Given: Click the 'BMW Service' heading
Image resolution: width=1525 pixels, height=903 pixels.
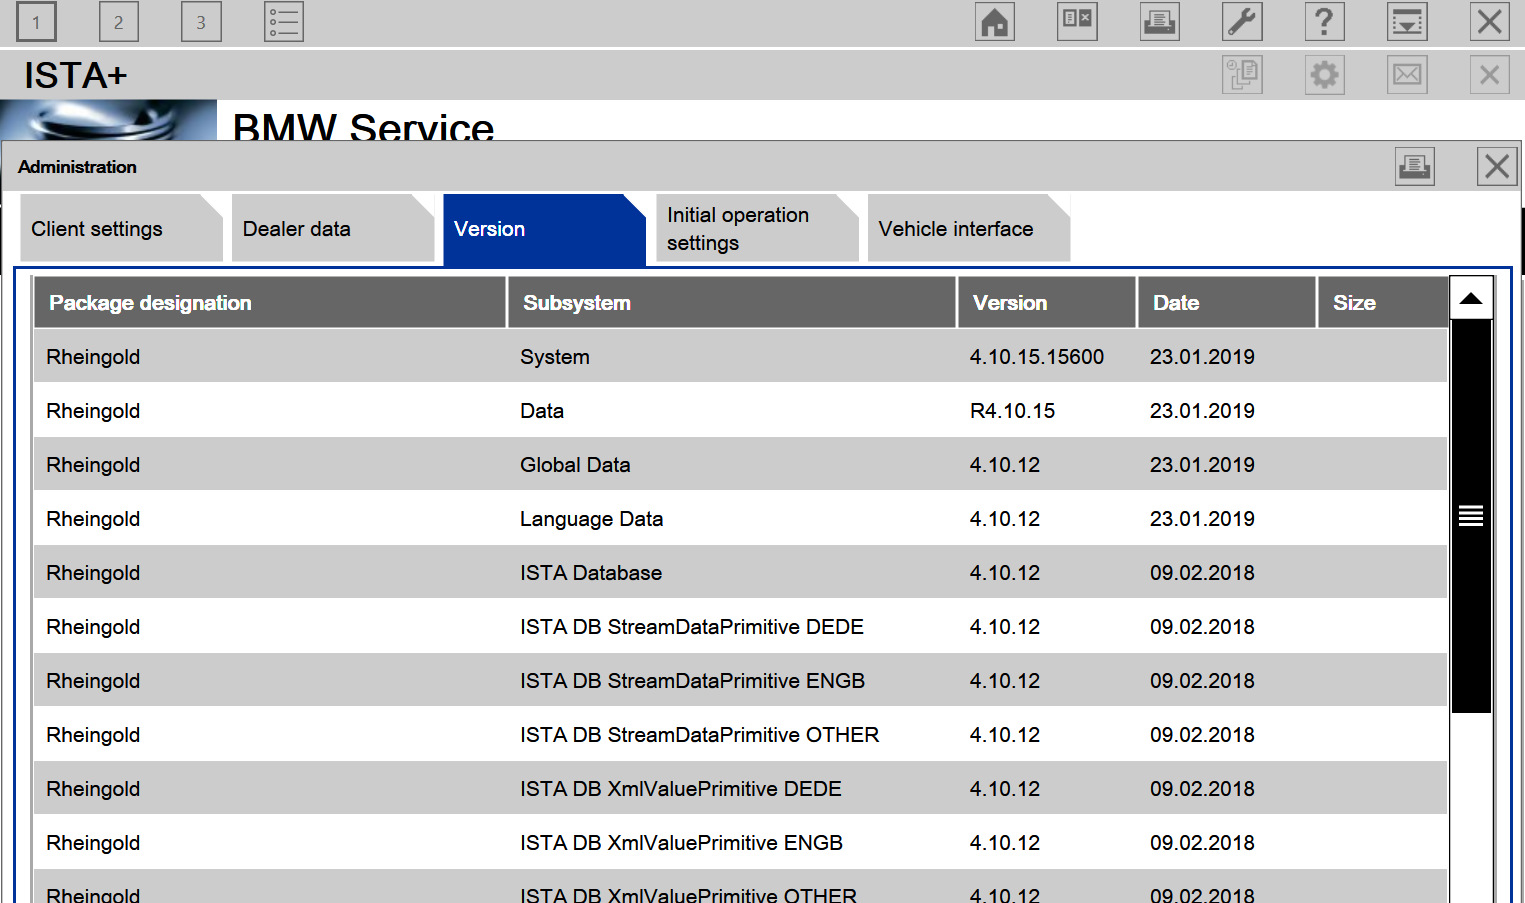Looking at the screenshot, I should [363, 126].
